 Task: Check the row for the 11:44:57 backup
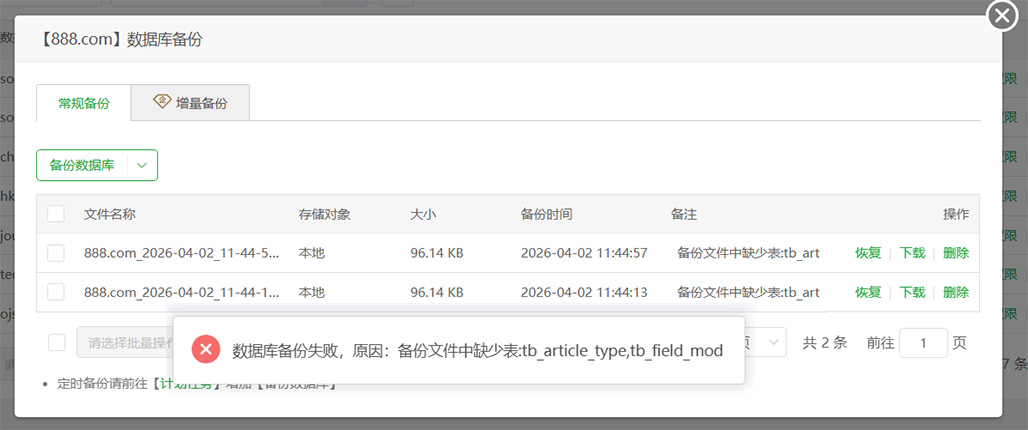[56, 253]
